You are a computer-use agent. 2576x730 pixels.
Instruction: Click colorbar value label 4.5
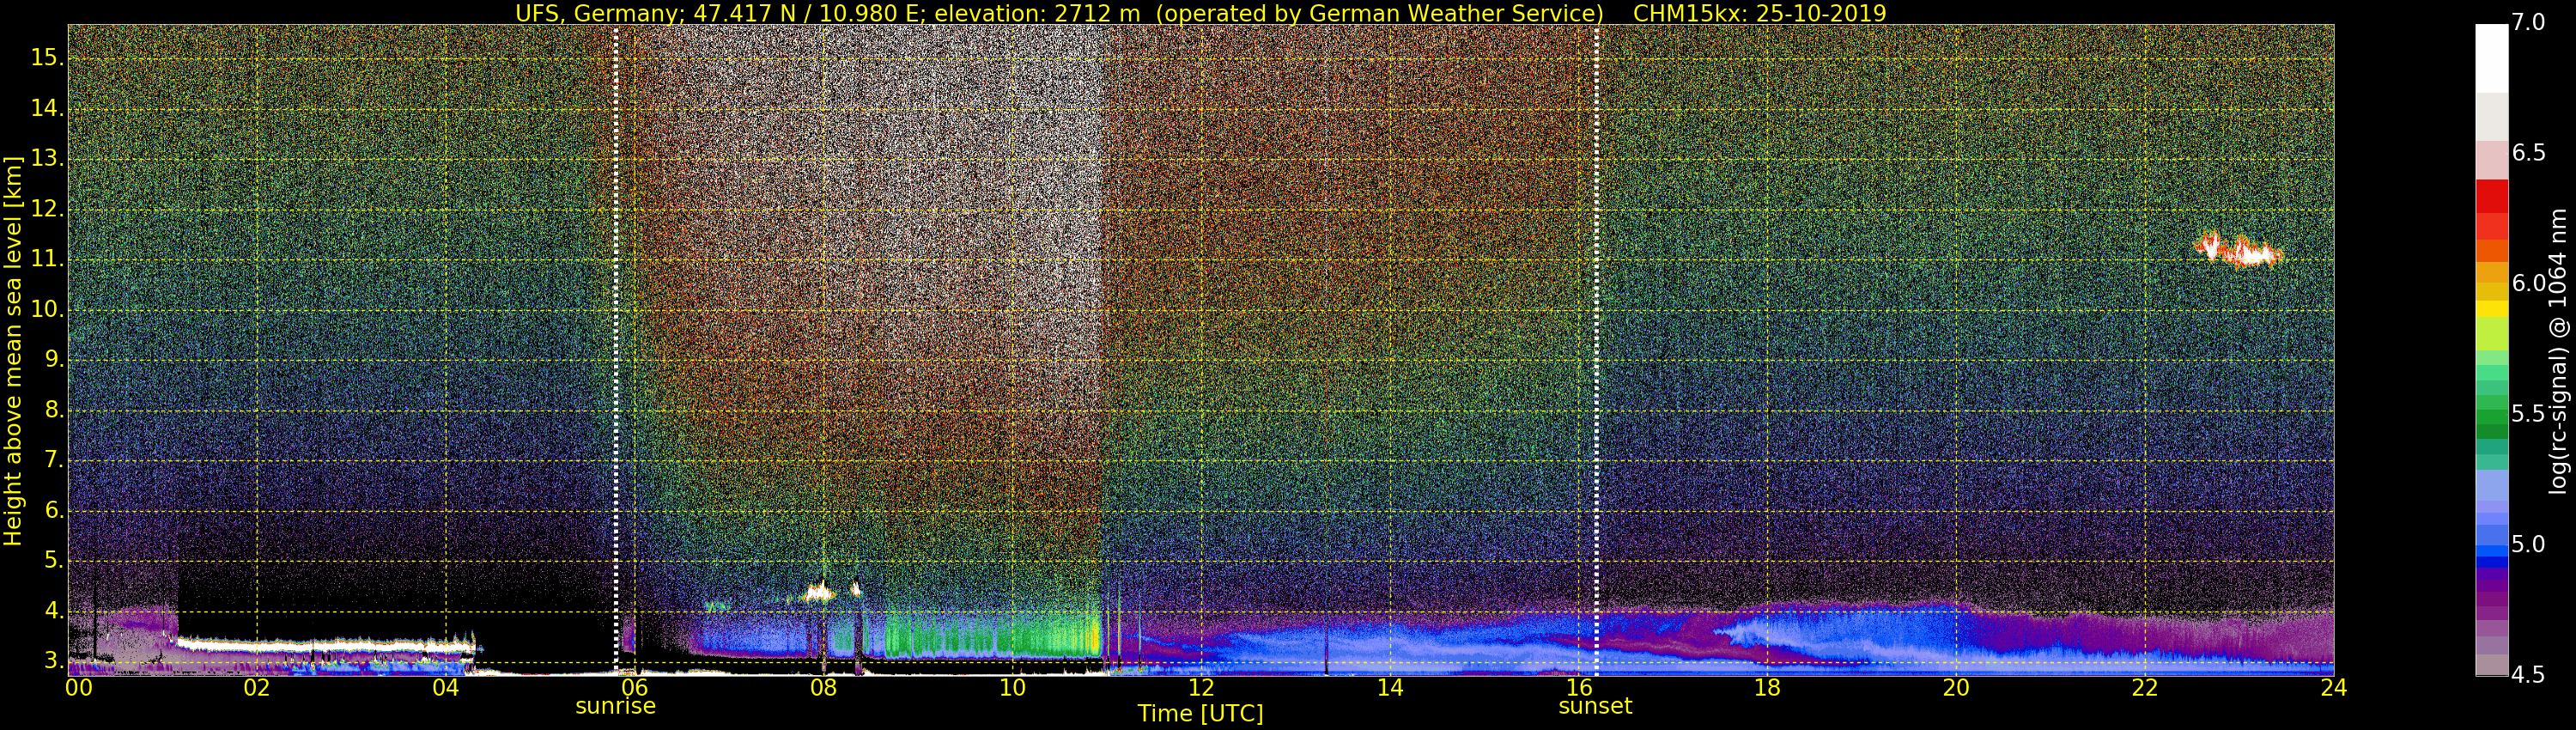(x=2528, y=675)
